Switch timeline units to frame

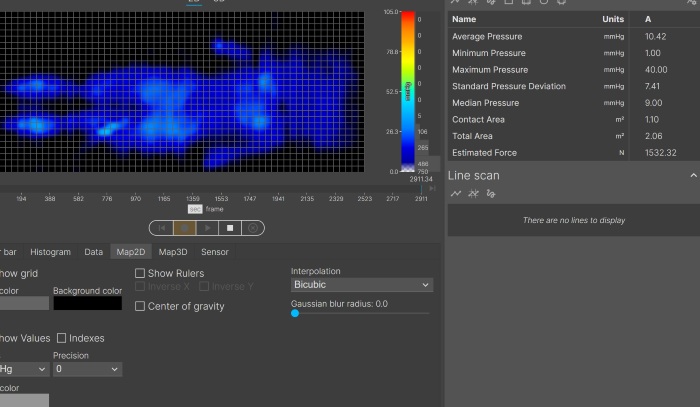(x=214, y=209)
